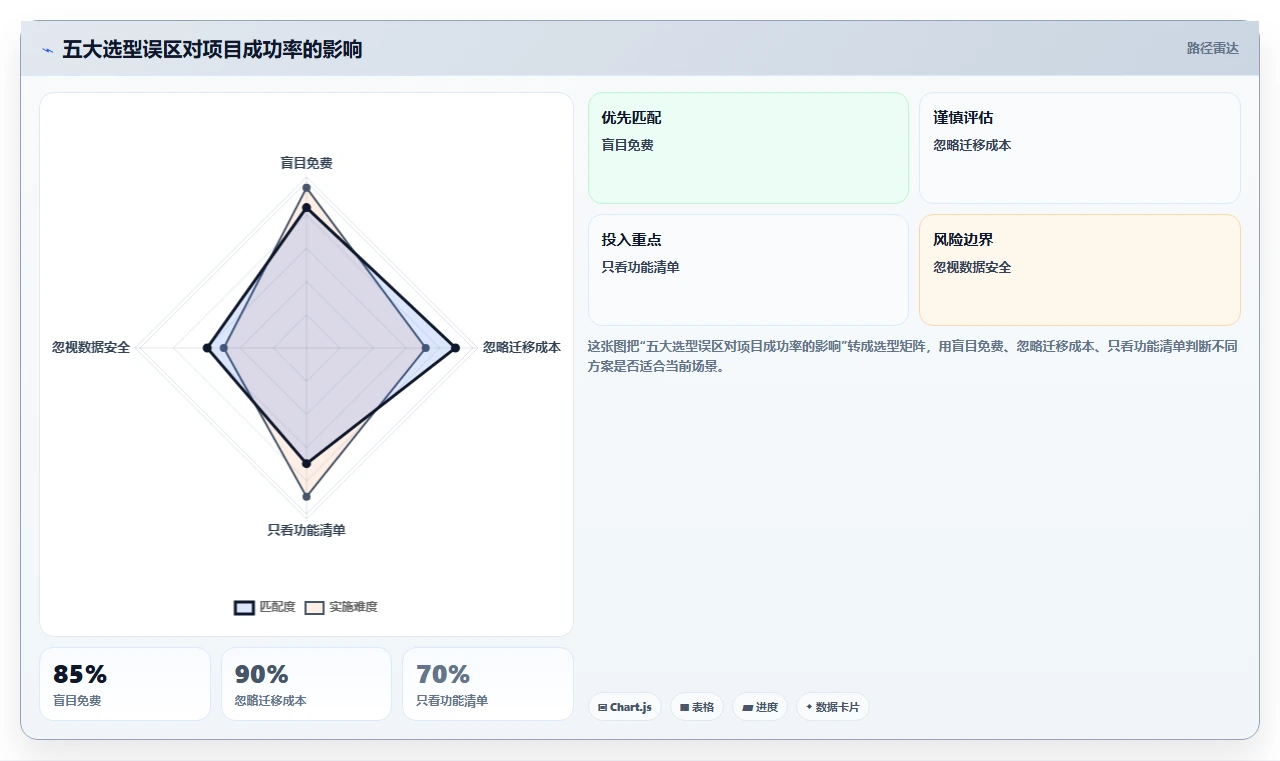This screenshot has width=1280, height=761.
Task: Click the 忽略迁移成本 radar axis label
Action: [521, 347]
